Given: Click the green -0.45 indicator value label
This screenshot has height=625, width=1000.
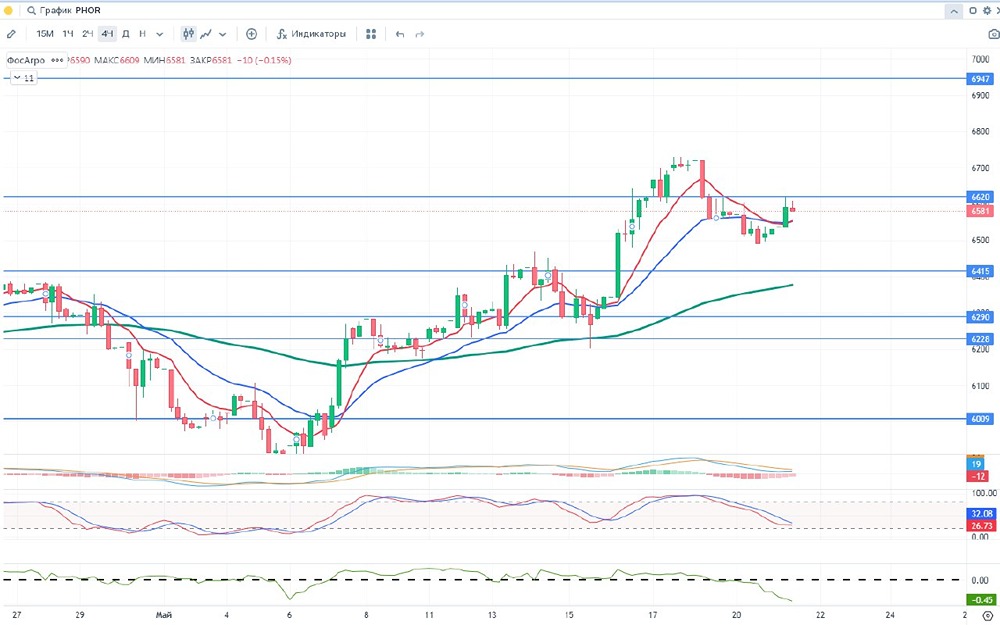Looking at the screenshot, I should tap(980, 600).
